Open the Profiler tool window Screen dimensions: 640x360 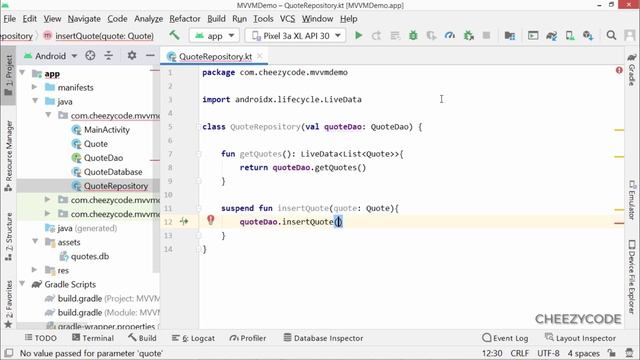(x=248, y=338)
